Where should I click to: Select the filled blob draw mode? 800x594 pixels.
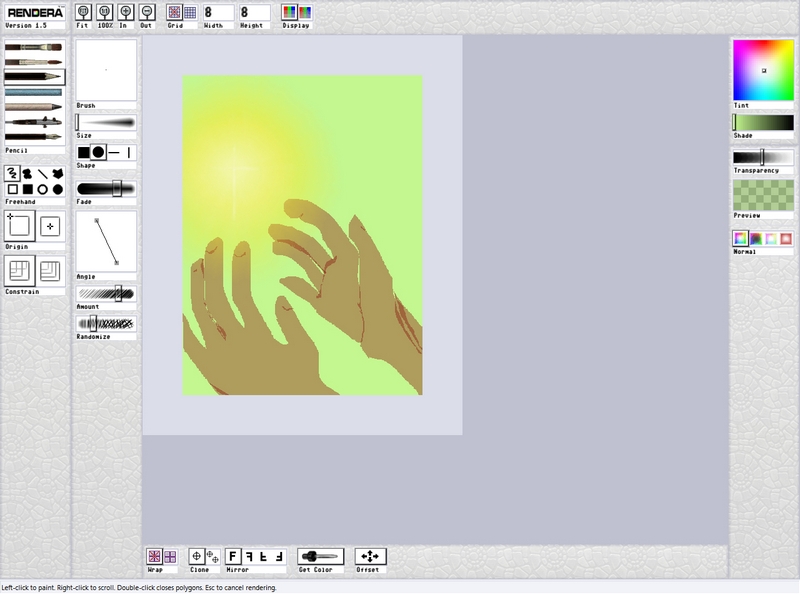[28, 174]
